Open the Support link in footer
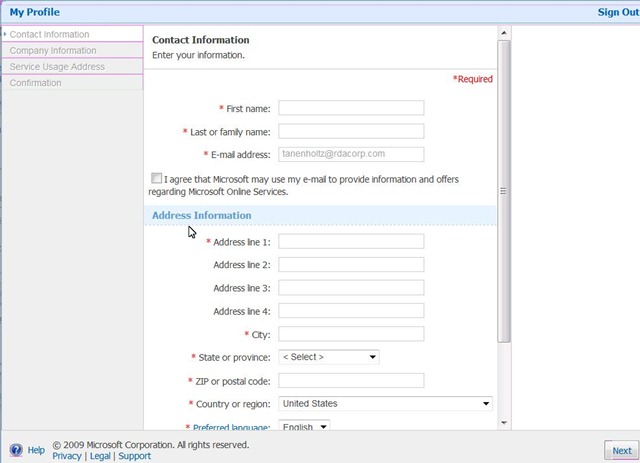Viewport: 640px width, 463px height. pyautogui.click(x=135, y=456)
